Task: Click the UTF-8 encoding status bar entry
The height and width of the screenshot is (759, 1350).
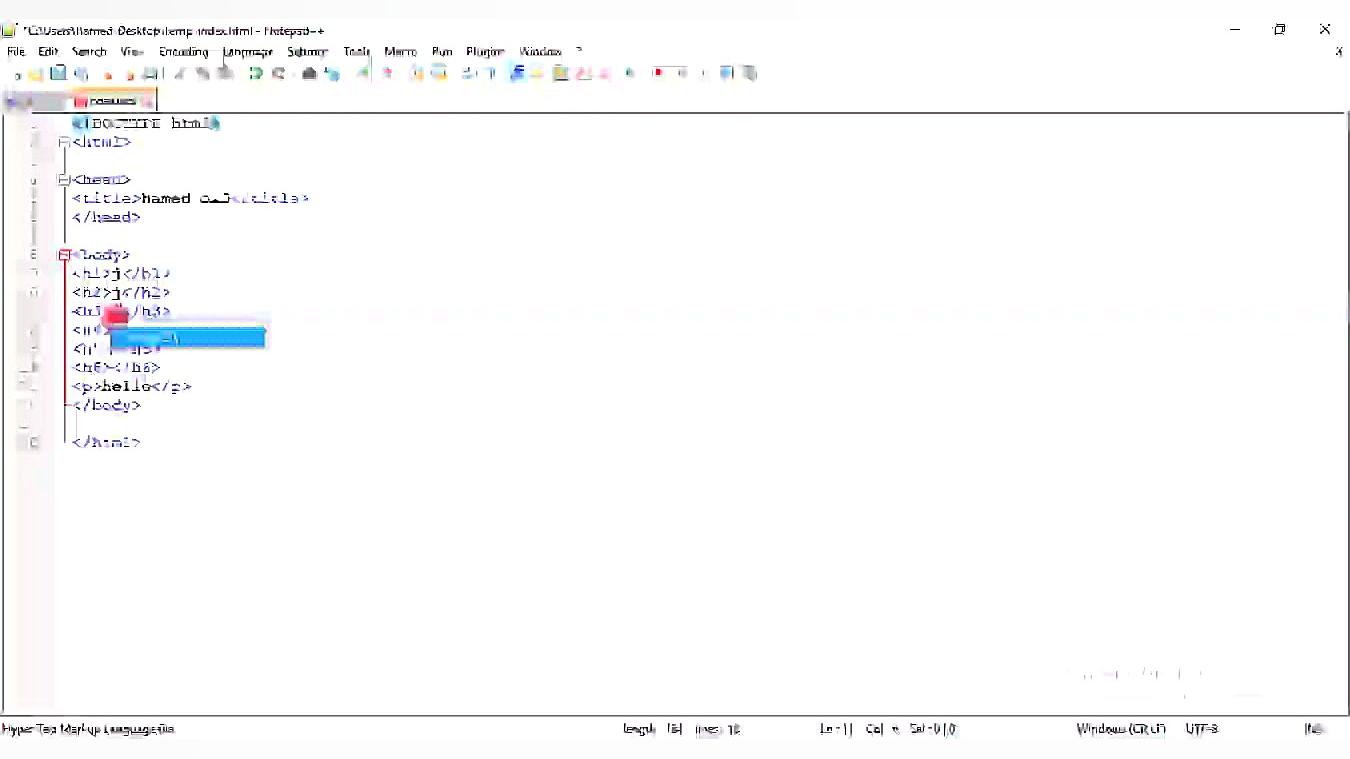Action: click(1202, 729)
